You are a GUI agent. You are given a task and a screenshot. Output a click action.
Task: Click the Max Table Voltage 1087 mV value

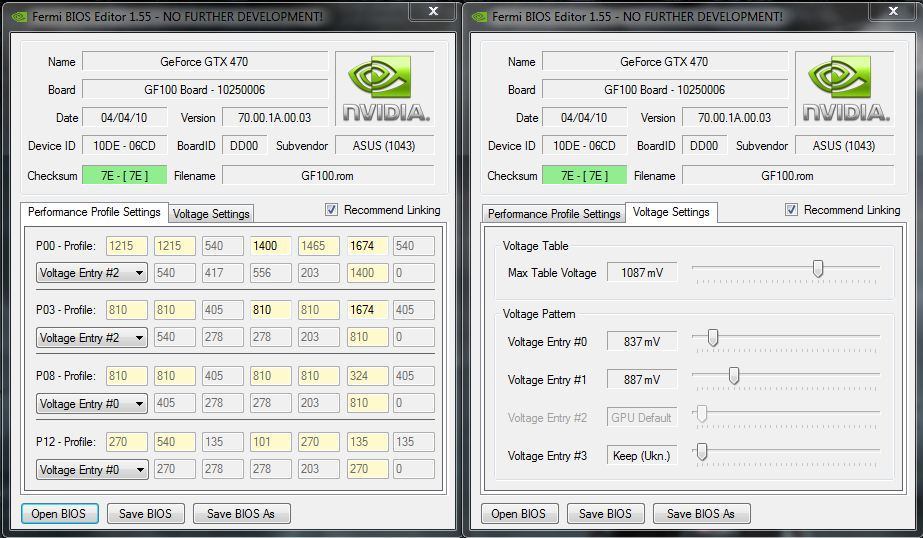pos(642,273)
